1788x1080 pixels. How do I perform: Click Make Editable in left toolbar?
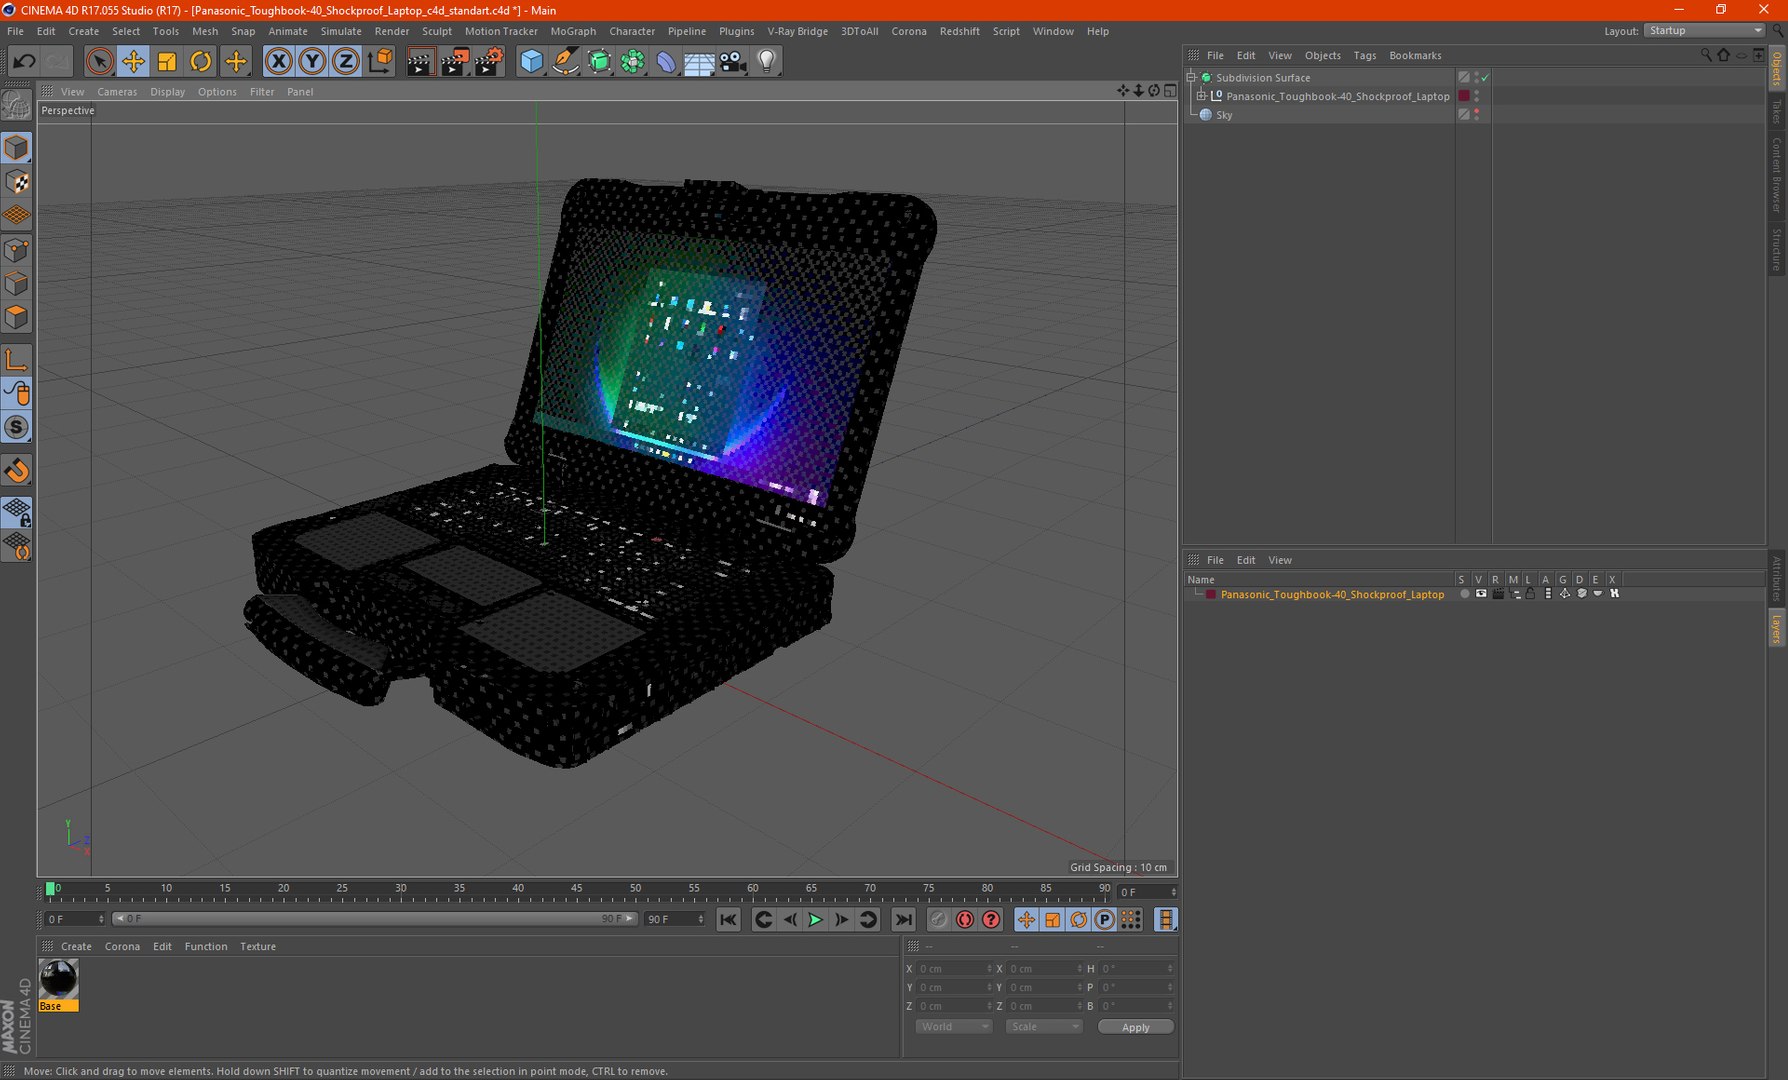[x=17, y=105]
